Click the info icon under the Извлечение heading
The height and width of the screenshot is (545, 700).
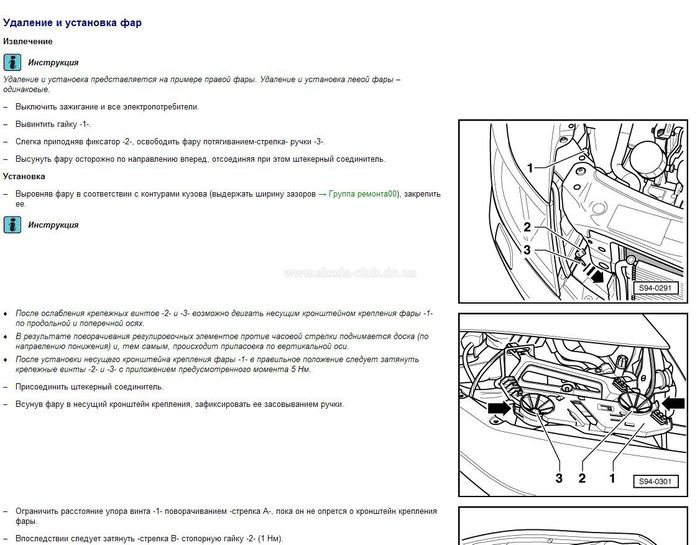pyautogui.click(x=12, y=62)
